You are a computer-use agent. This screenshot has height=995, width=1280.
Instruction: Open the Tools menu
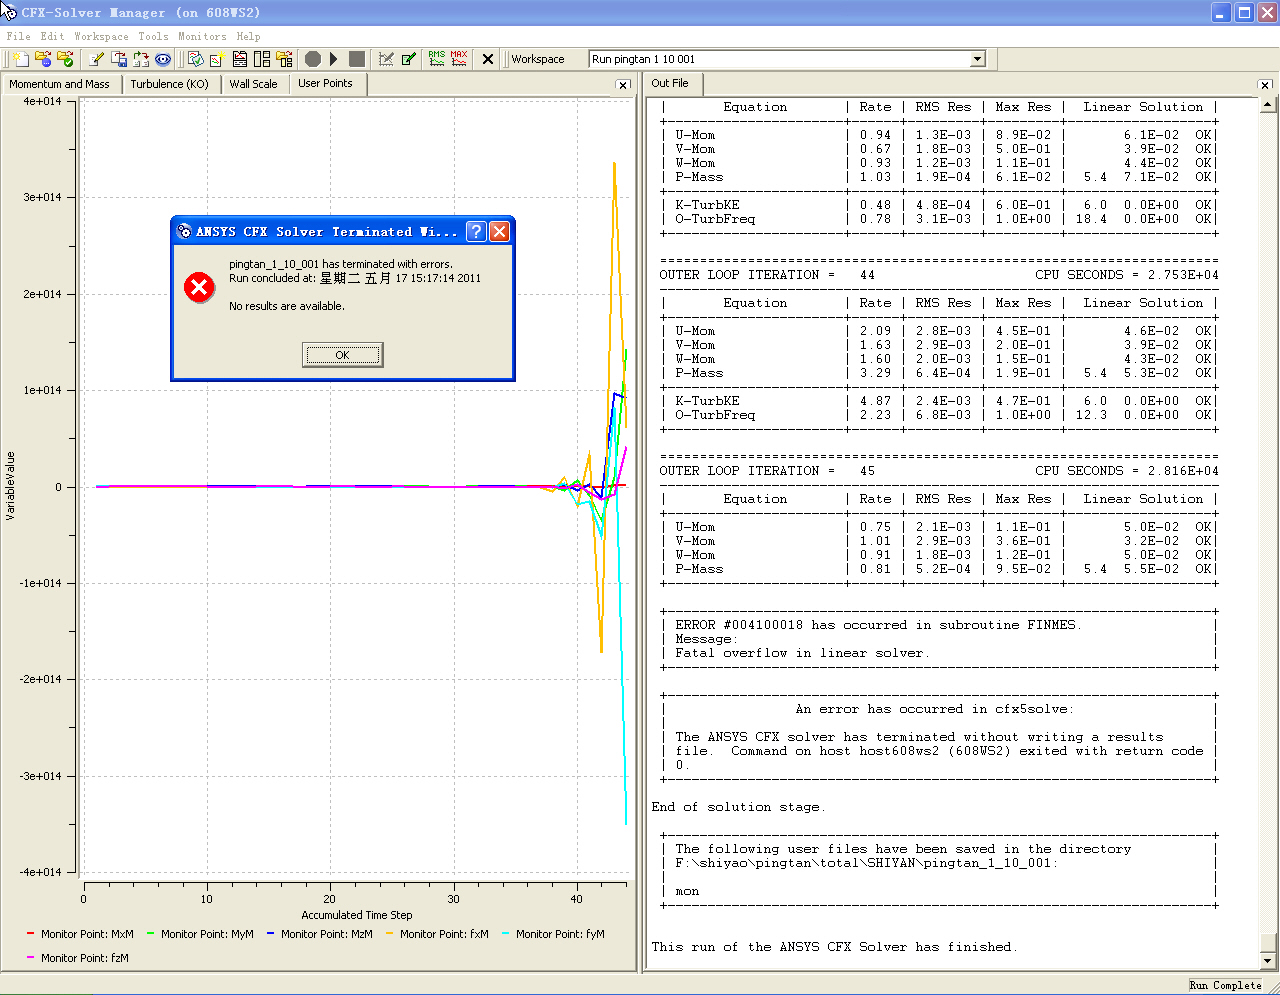tap(153, 36)
